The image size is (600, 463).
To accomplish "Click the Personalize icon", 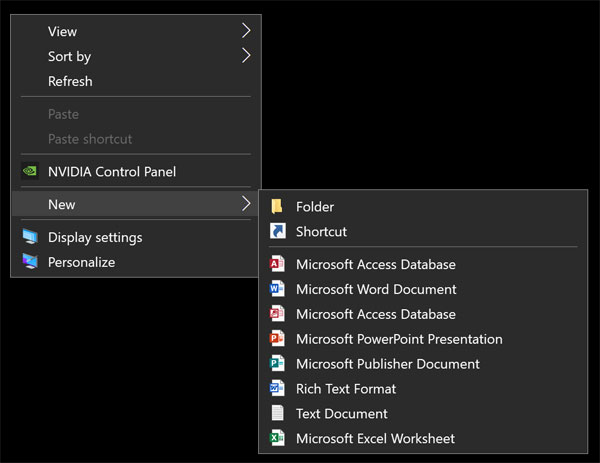I will click(30, 262).
